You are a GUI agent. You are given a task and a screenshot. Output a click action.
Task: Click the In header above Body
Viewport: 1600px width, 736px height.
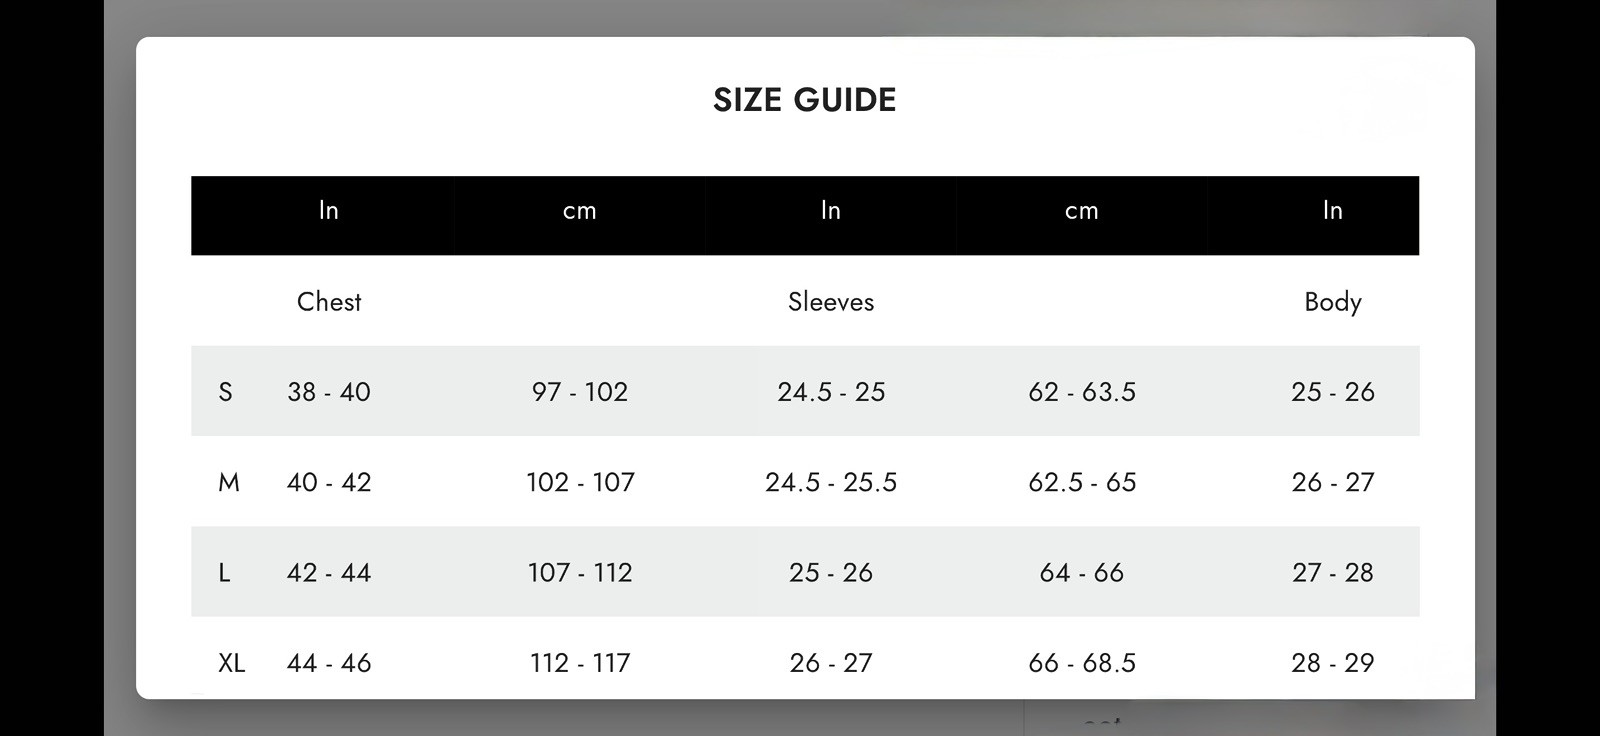pyautogui.click(x=1332, y=211)
